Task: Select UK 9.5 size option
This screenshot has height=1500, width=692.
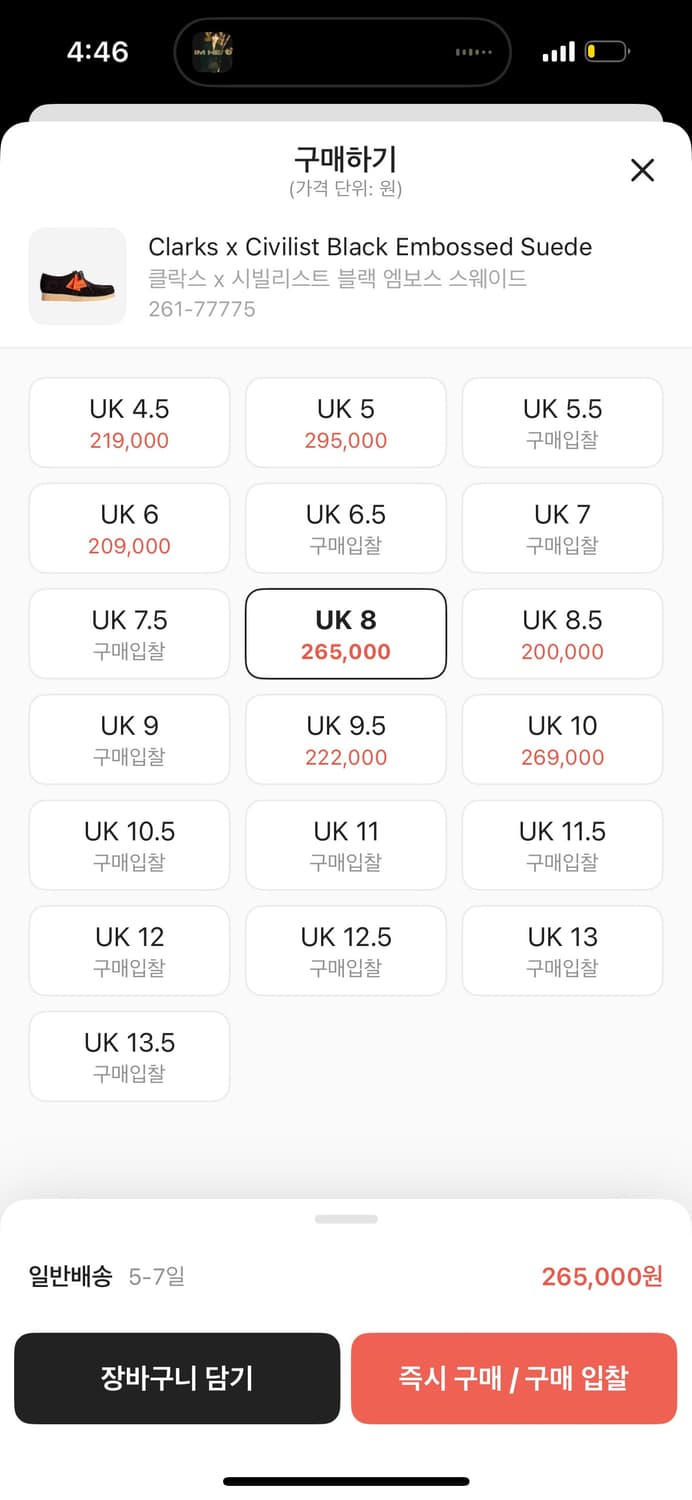Action: coord(346,740)
